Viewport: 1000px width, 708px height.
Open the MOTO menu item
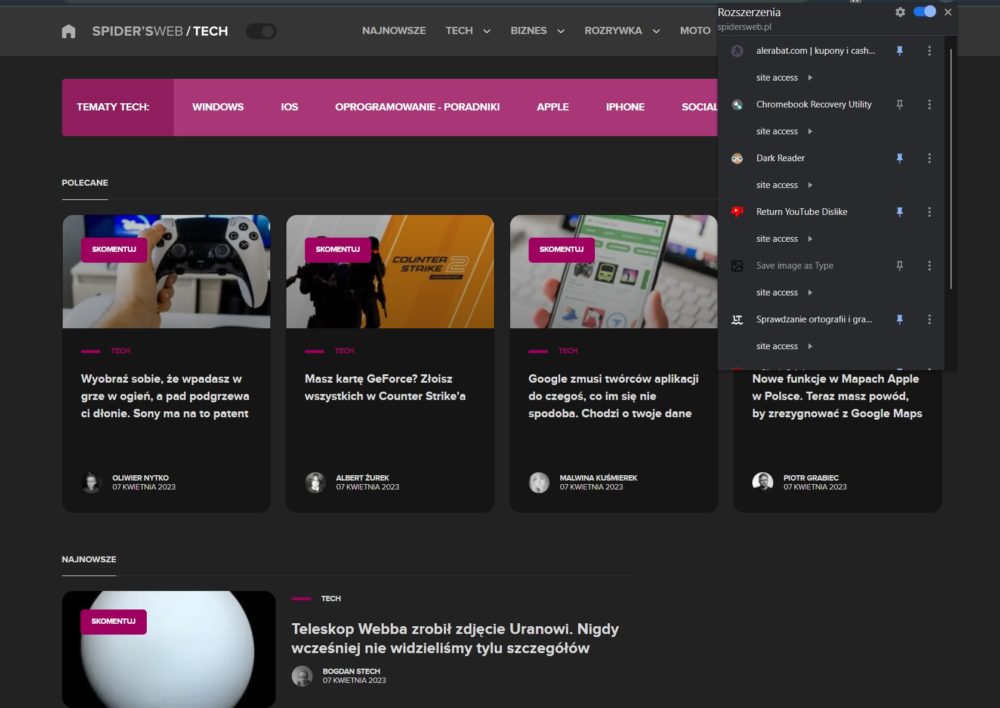tap(695, 31)
